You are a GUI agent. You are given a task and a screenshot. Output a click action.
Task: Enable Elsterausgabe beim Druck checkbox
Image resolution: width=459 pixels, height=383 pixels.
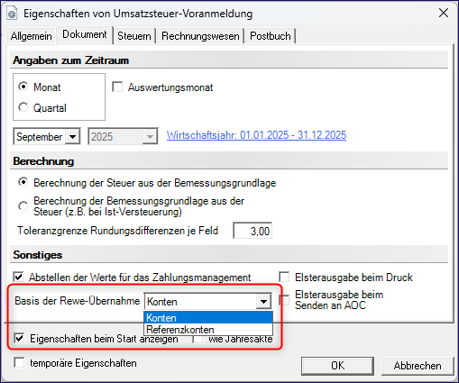(x=284, y=277)
